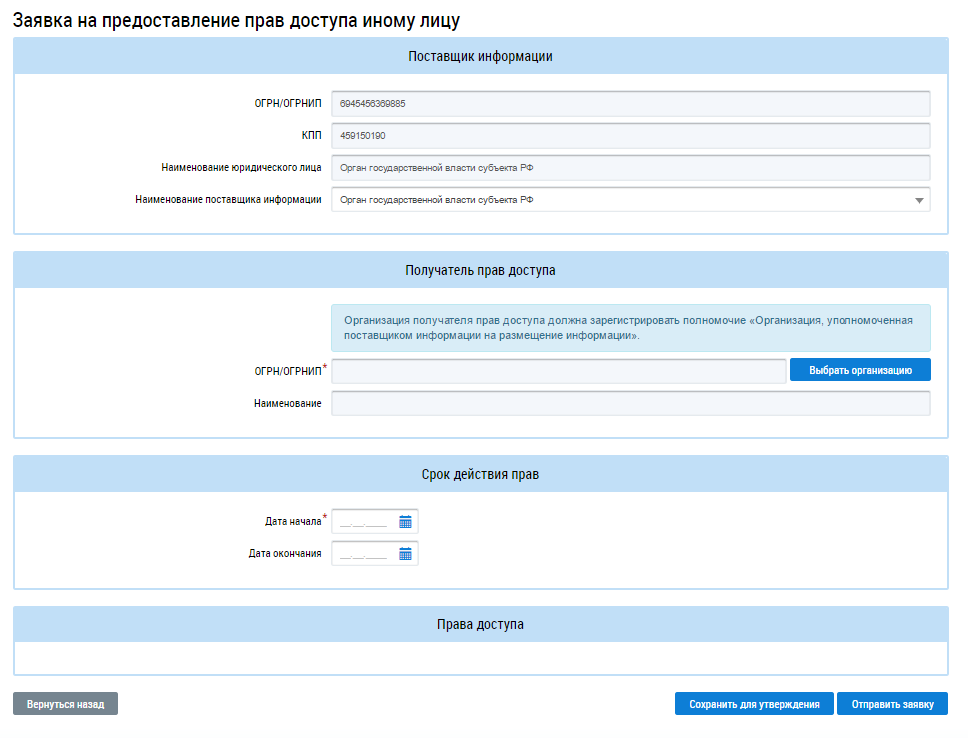Focus the Дата окончания date input

point(364,553)
